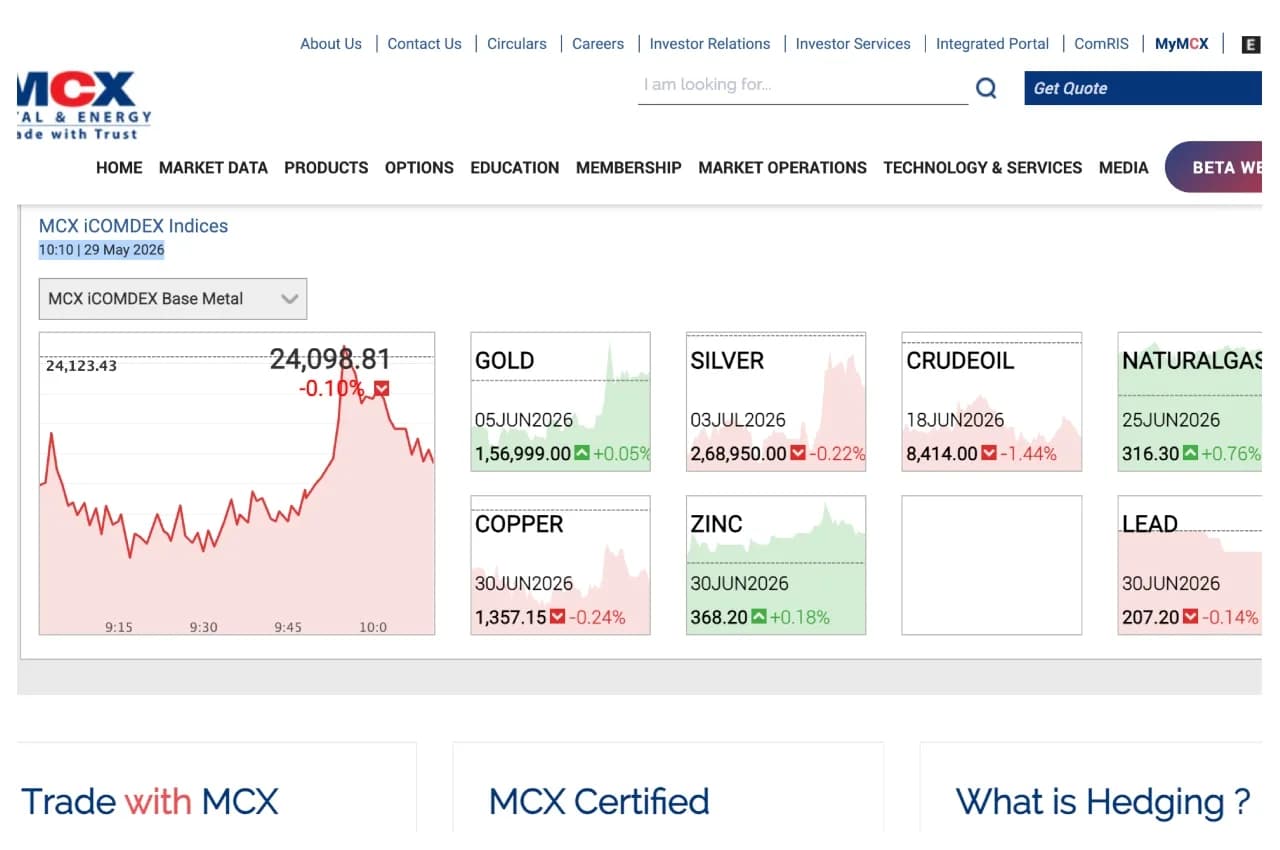Screen dimensions: 1280x850
Task: Click the red down arrow beside CRUDEOIL price
Action: (x=989, y=453)
